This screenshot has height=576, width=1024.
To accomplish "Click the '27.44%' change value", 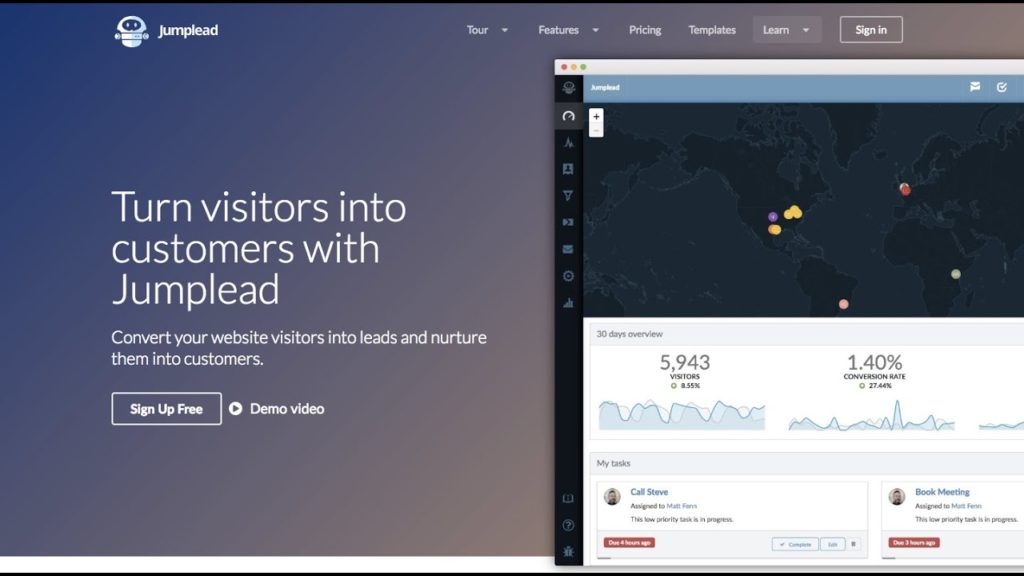I will pyautogui.click(x=880, y=386).
